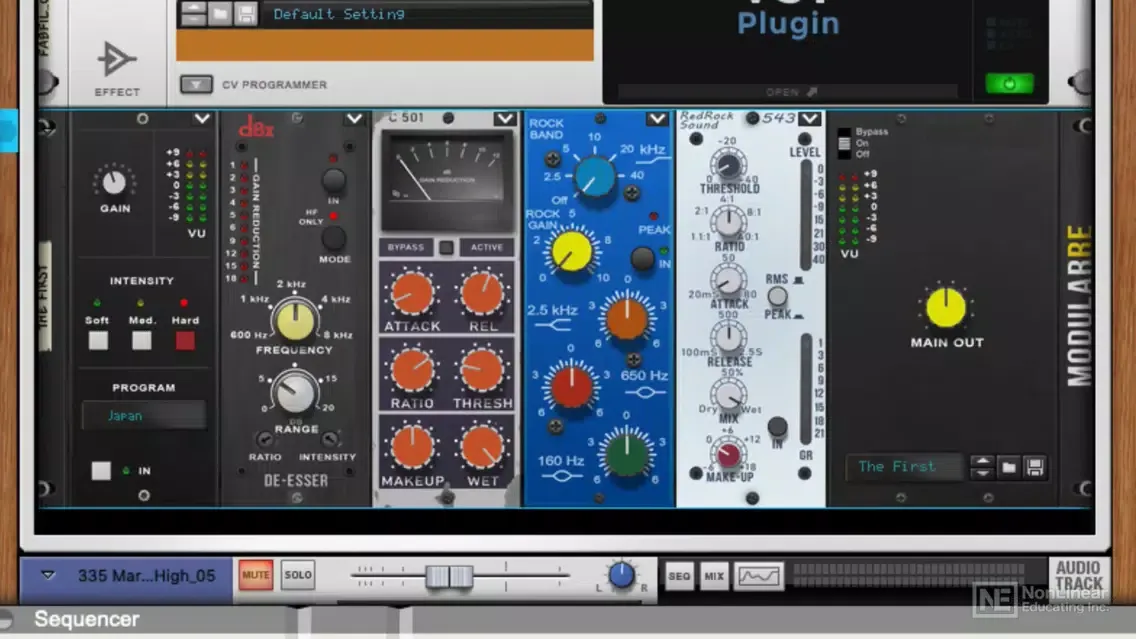Screen dimensions: 1136x639
Task: Toggle the C 501 bypass/active switch
Action: (446, 248)
